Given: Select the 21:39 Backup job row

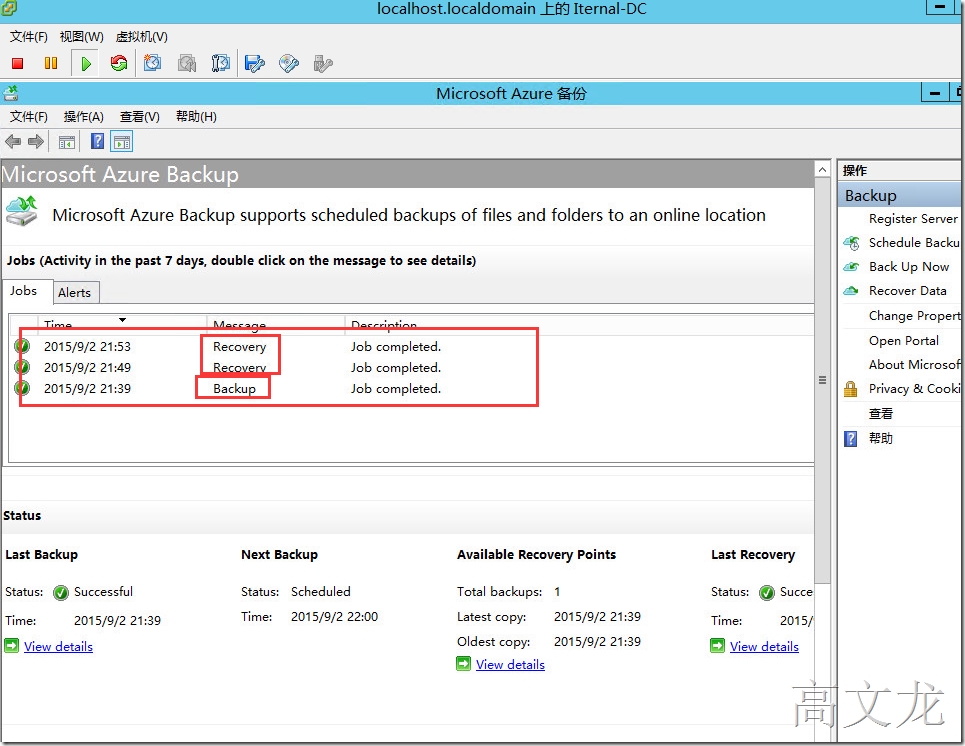Looking at the screenshot, I should (411, 388).
